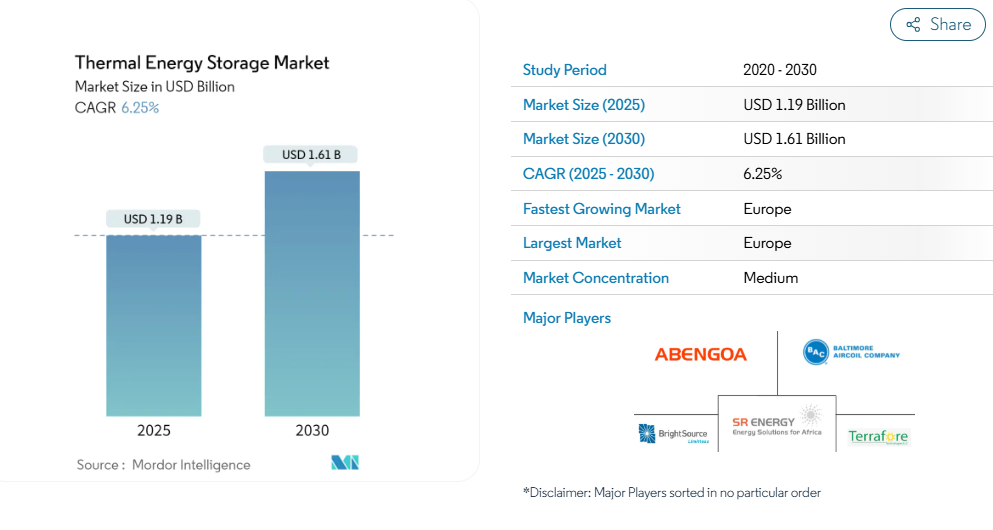Click the Market Size (2030) label
The width and height of the screenshot is (993, 530).
584,139
